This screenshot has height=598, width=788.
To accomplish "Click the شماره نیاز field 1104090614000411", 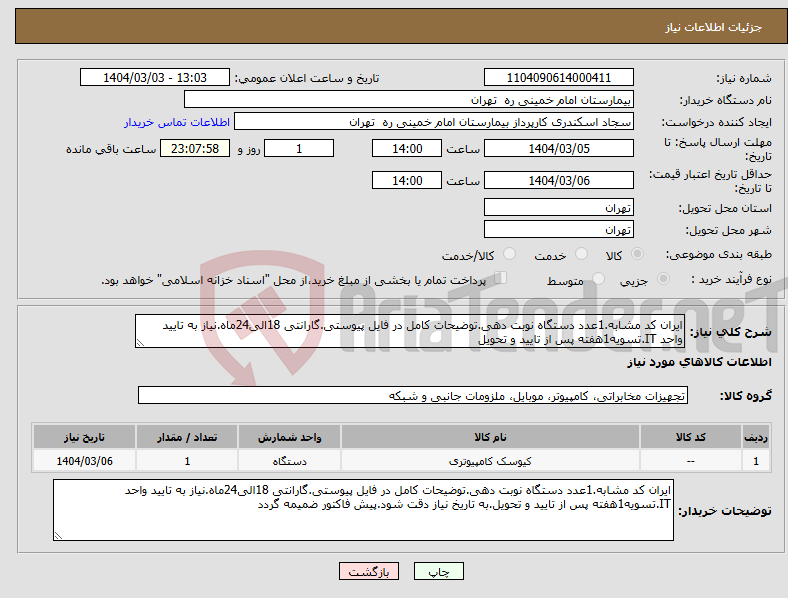I will 559,77.
